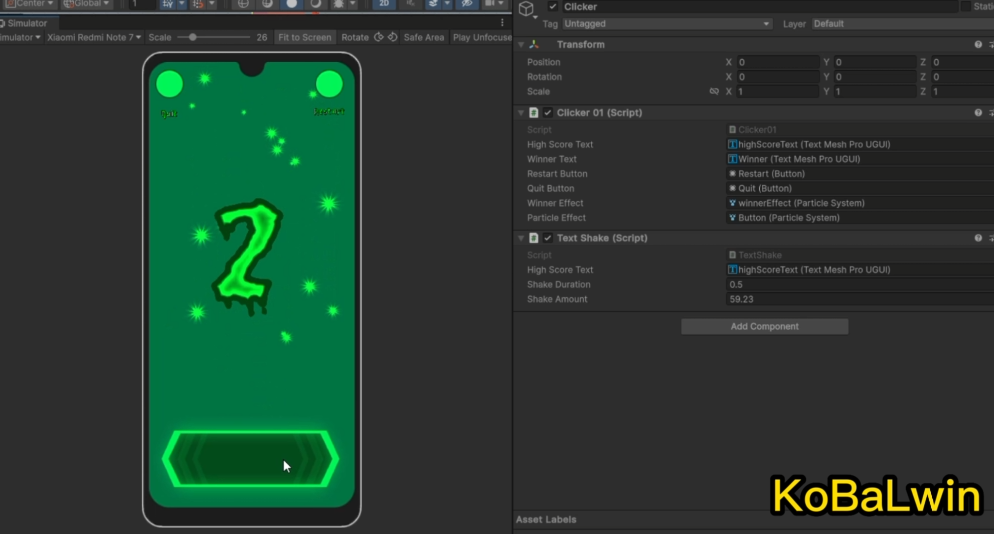
Task: Toggle the Clicker GameObject active checkbox
Action: [x=553, y=6]
